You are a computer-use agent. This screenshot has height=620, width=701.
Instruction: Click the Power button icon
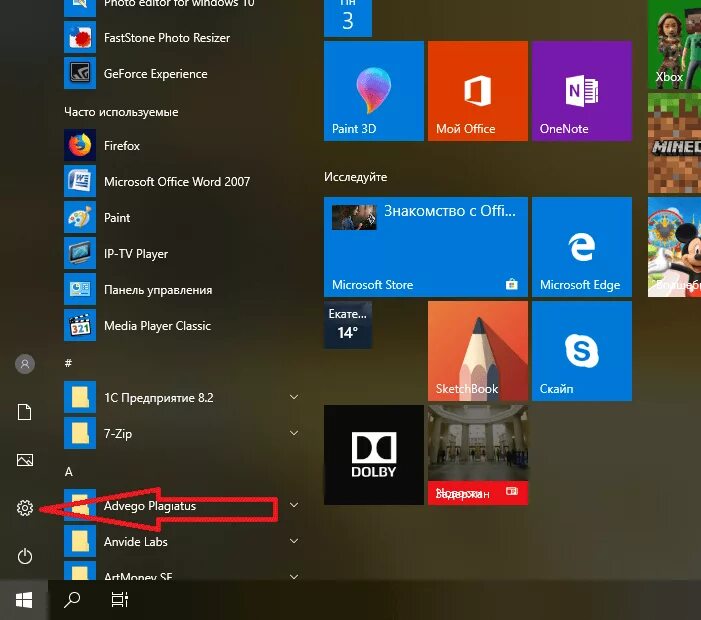(x=25, y=556)
